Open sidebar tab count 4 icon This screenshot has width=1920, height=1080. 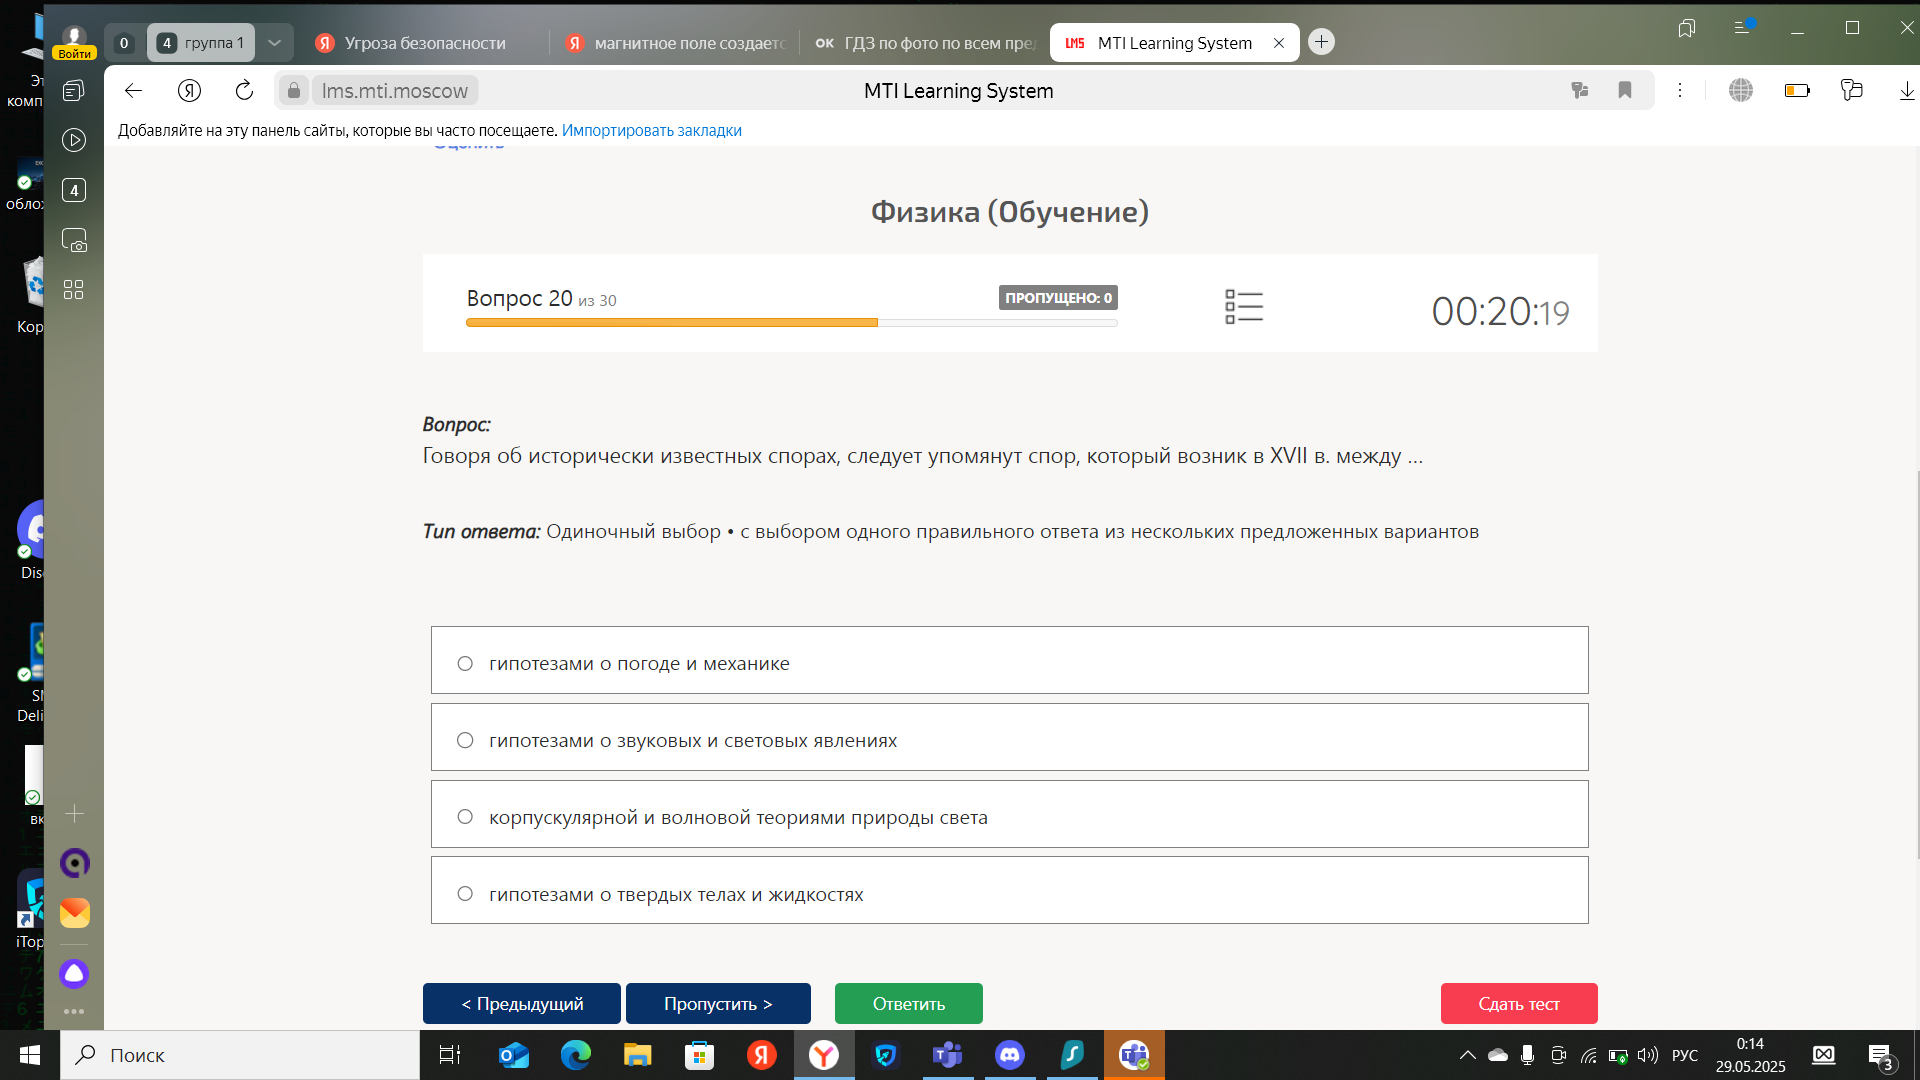point(74,190)
